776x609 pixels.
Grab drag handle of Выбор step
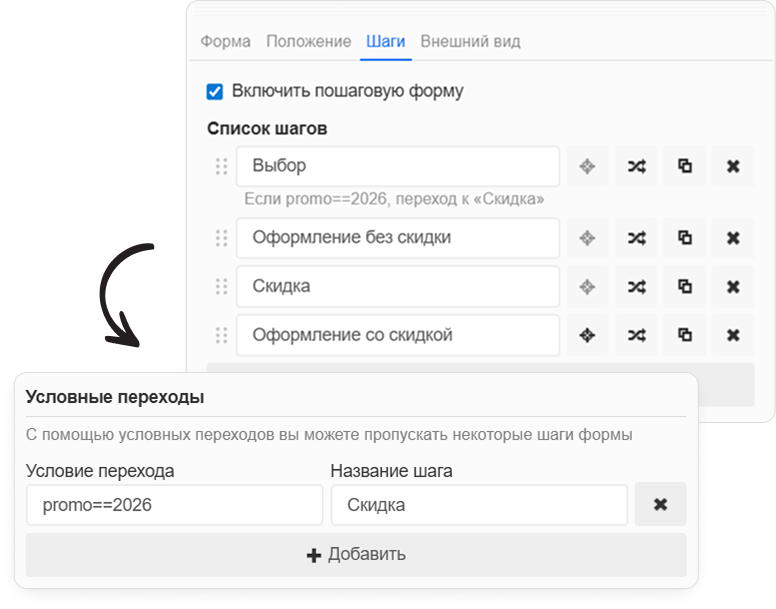222,167
